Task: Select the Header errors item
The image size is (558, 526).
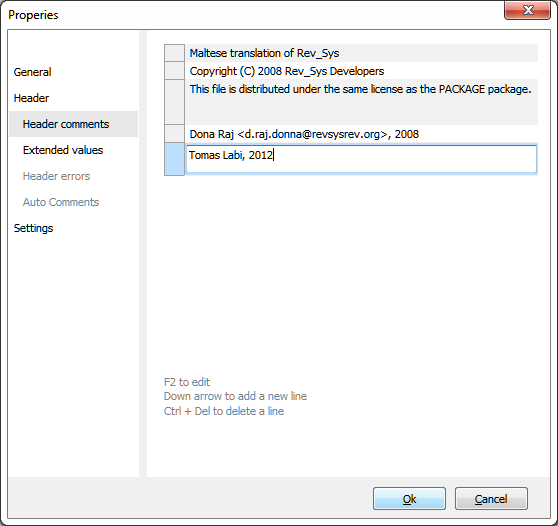Action: (56, 176)
